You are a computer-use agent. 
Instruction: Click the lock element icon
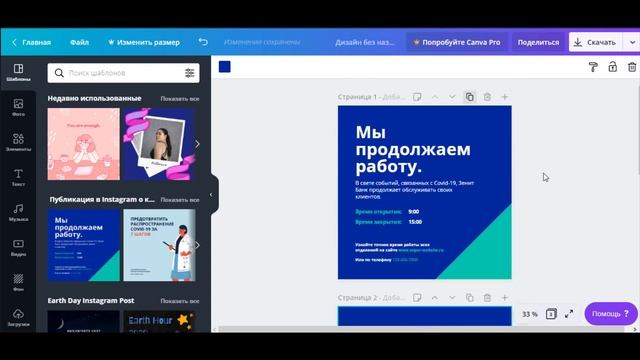(x=613, y=67)
